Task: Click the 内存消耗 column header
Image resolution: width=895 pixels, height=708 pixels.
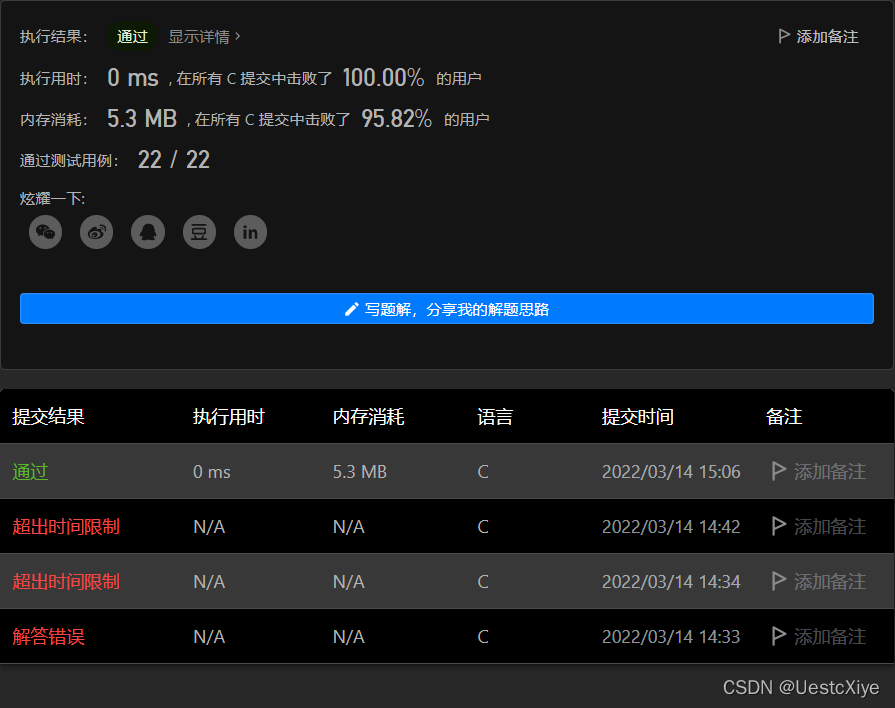Action: 369,417
